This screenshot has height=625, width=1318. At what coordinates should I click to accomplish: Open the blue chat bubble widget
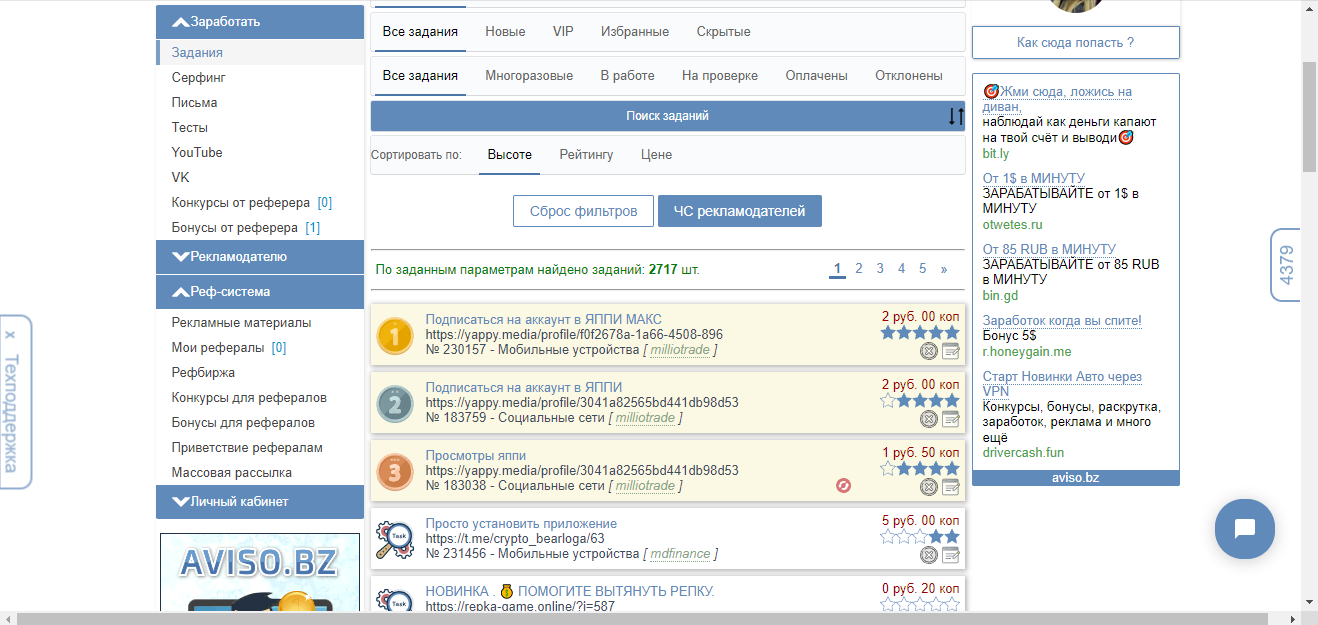click(x=1245, y=529)
